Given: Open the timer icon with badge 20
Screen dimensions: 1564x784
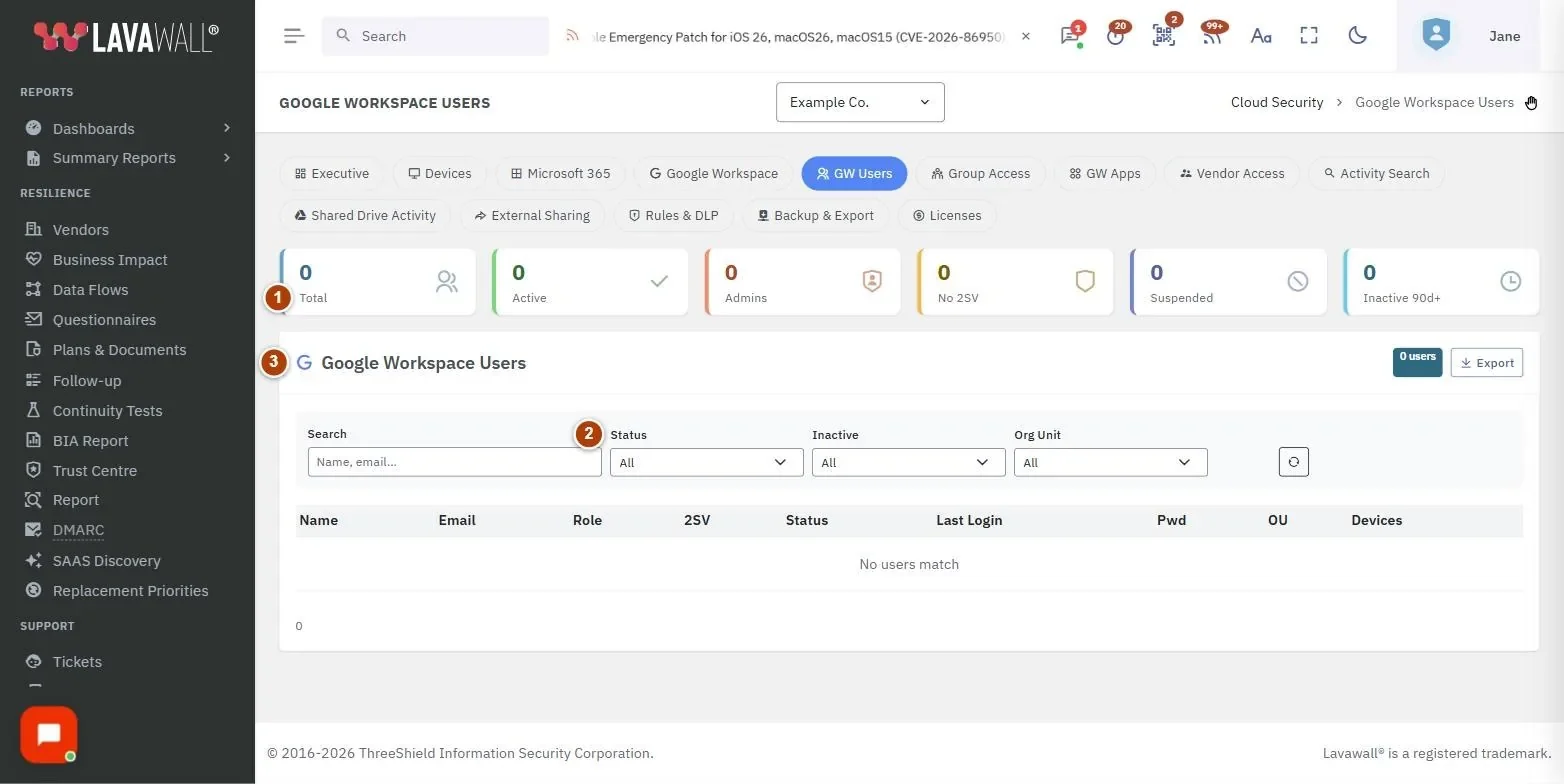Looking at the screenshot, I should [x=1116, y=36].
